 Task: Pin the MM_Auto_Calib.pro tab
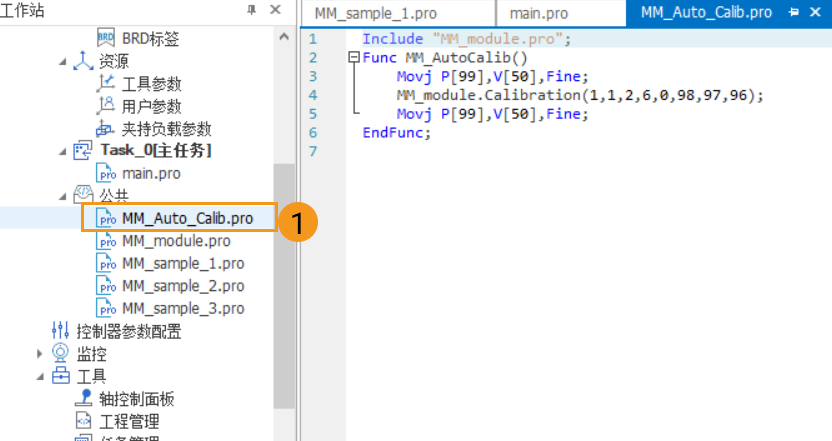click(x=794, y=13)
